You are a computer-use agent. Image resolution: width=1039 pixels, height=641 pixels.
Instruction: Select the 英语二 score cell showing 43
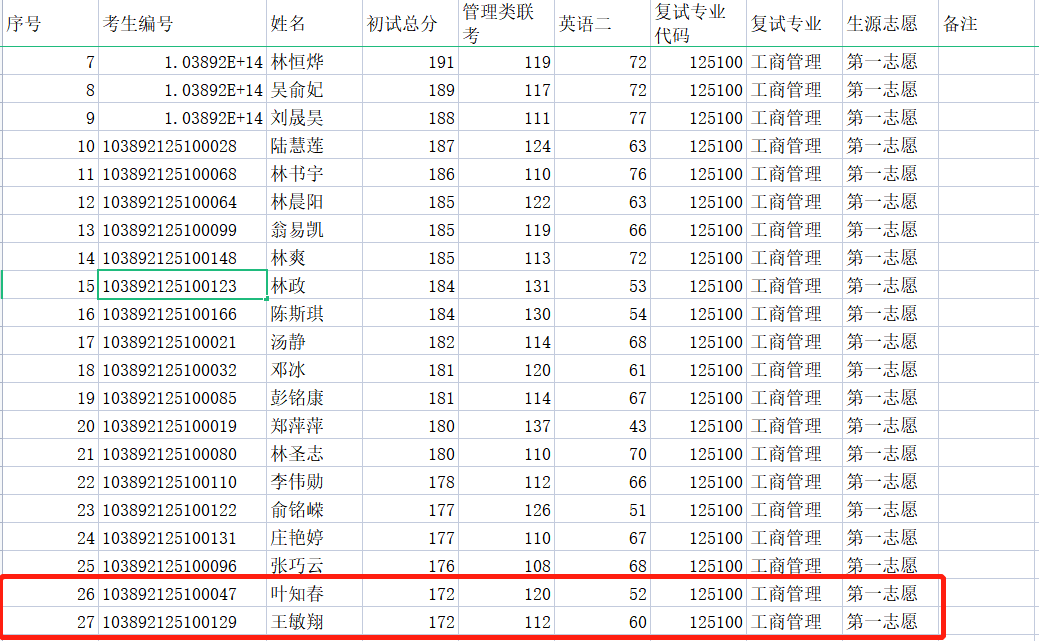[x=602, y=426]
